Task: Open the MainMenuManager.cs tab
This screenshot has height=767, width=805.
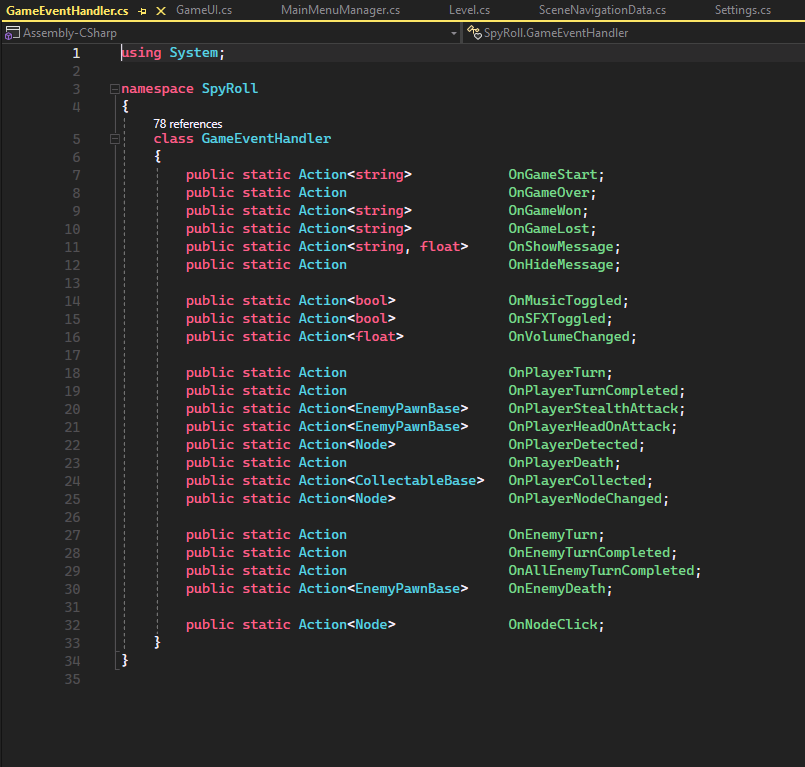Action: [340, 11]
